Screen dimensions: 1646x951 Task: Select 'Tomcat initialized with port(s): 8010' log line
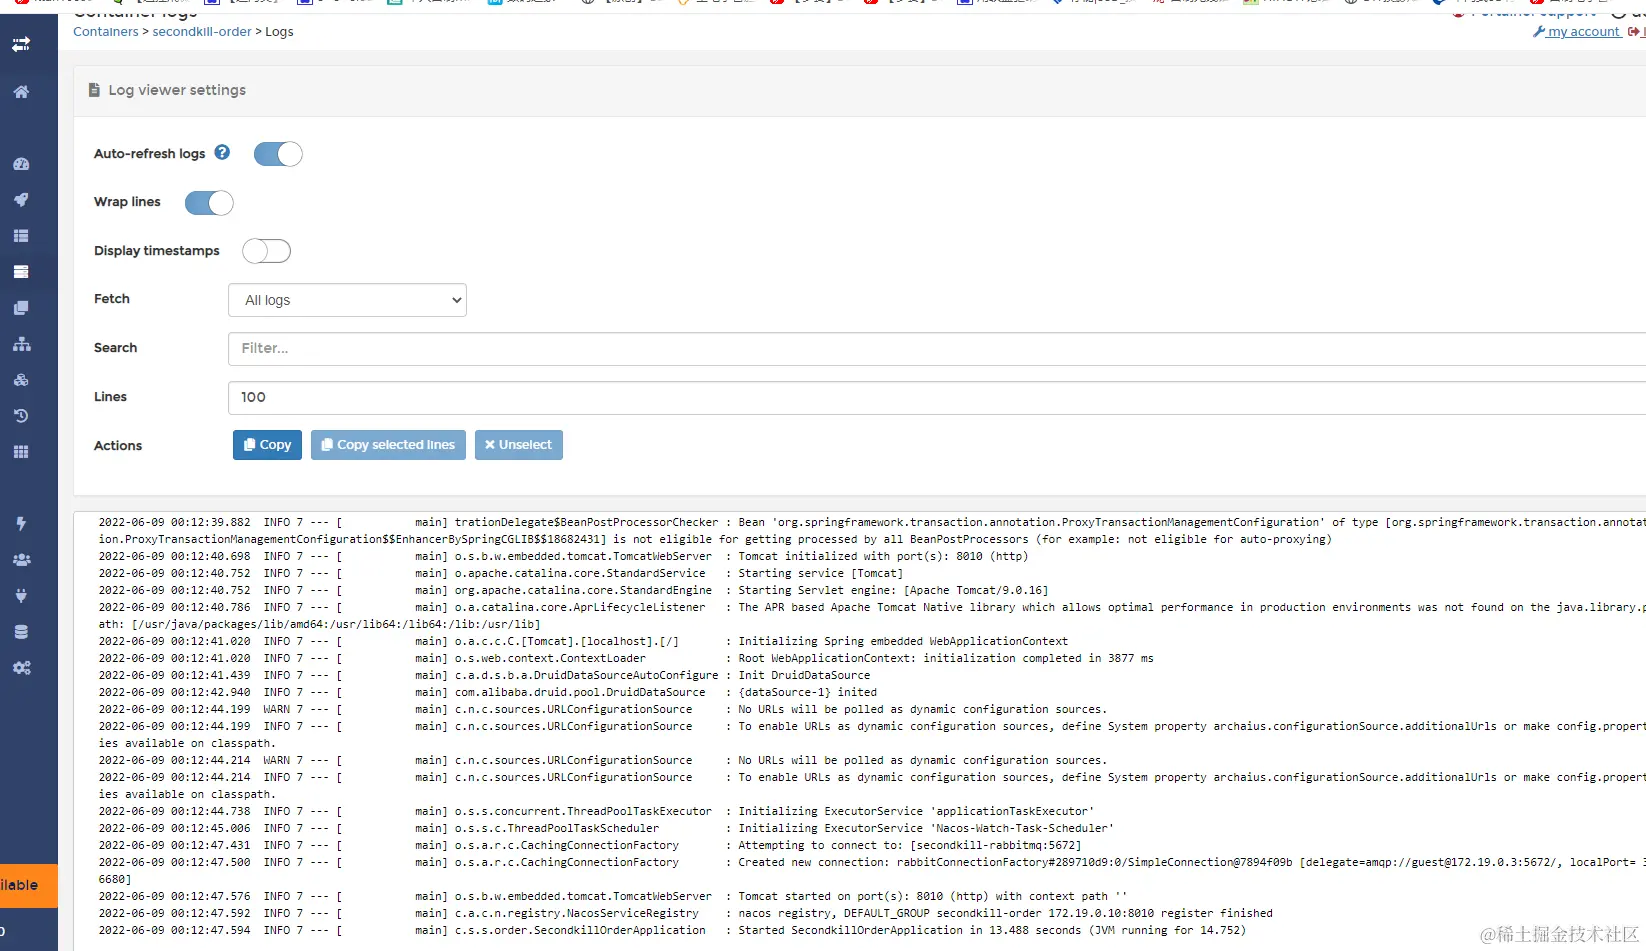coord(563,557)
